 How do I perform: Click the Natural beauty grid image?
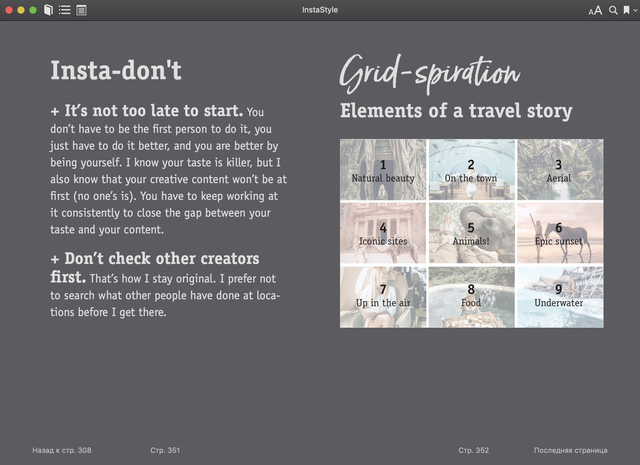(383, 170)
